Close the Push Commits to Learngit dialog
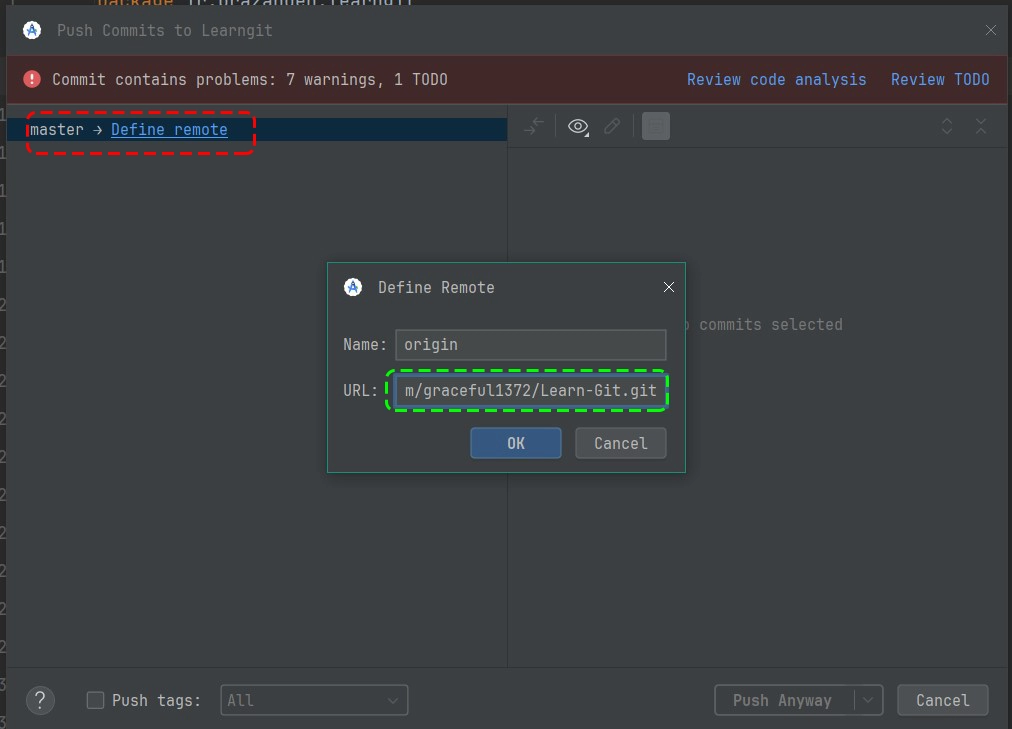 (x=991, y=30)
